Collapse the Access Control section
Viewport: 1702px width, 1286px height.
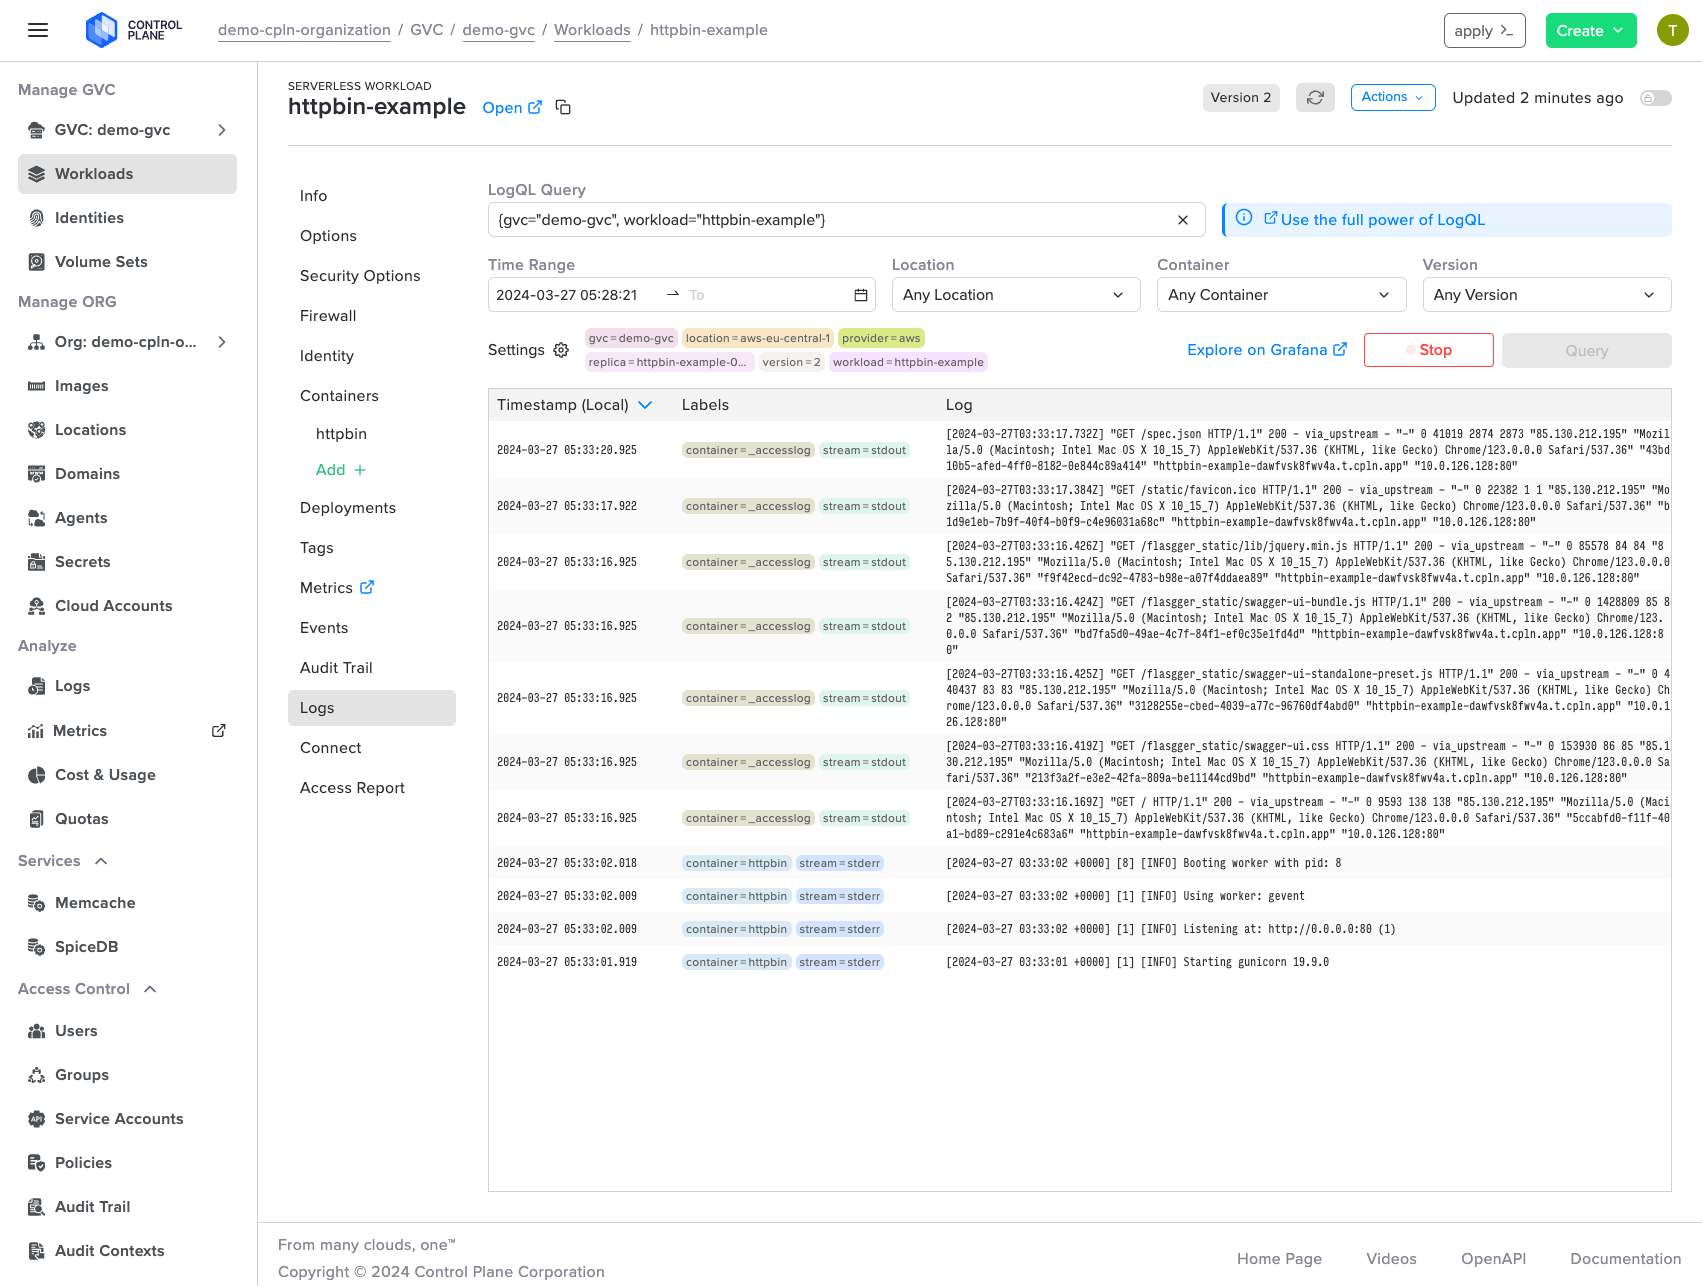tap(150, 989)
